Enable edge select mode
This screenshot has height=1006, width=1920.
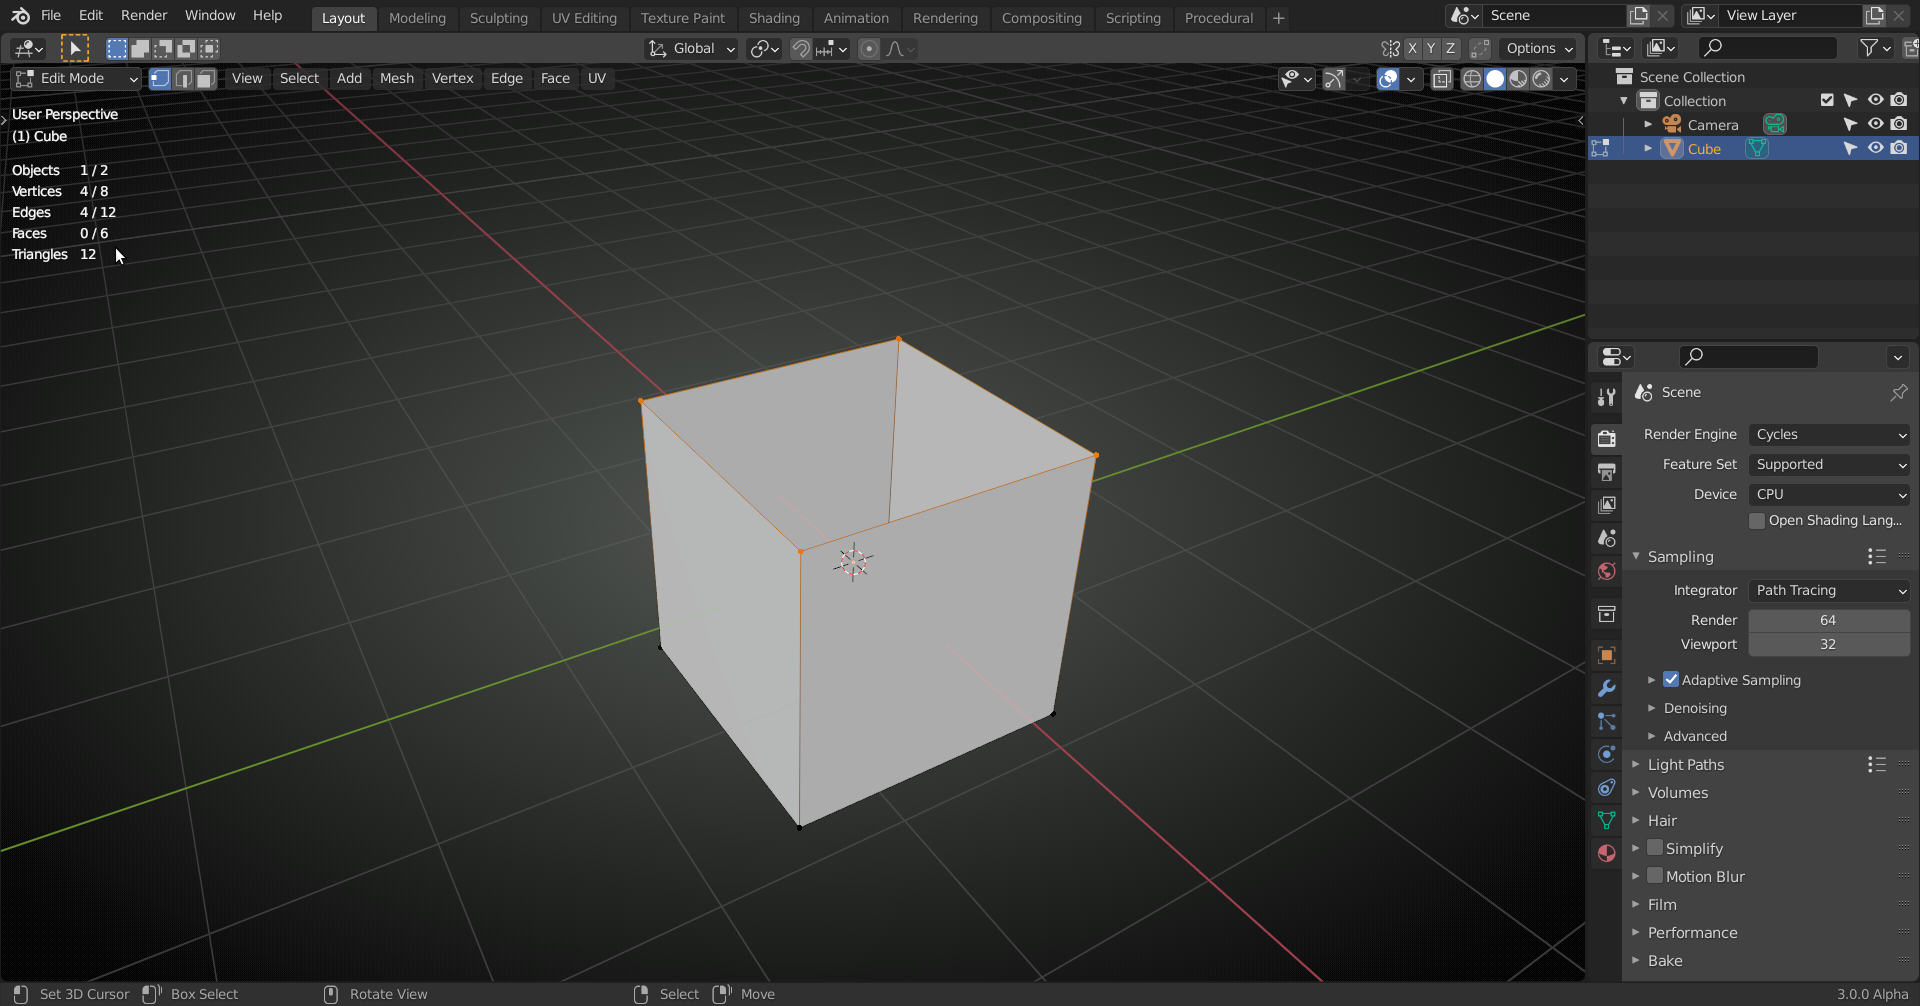tap(183, 79)
